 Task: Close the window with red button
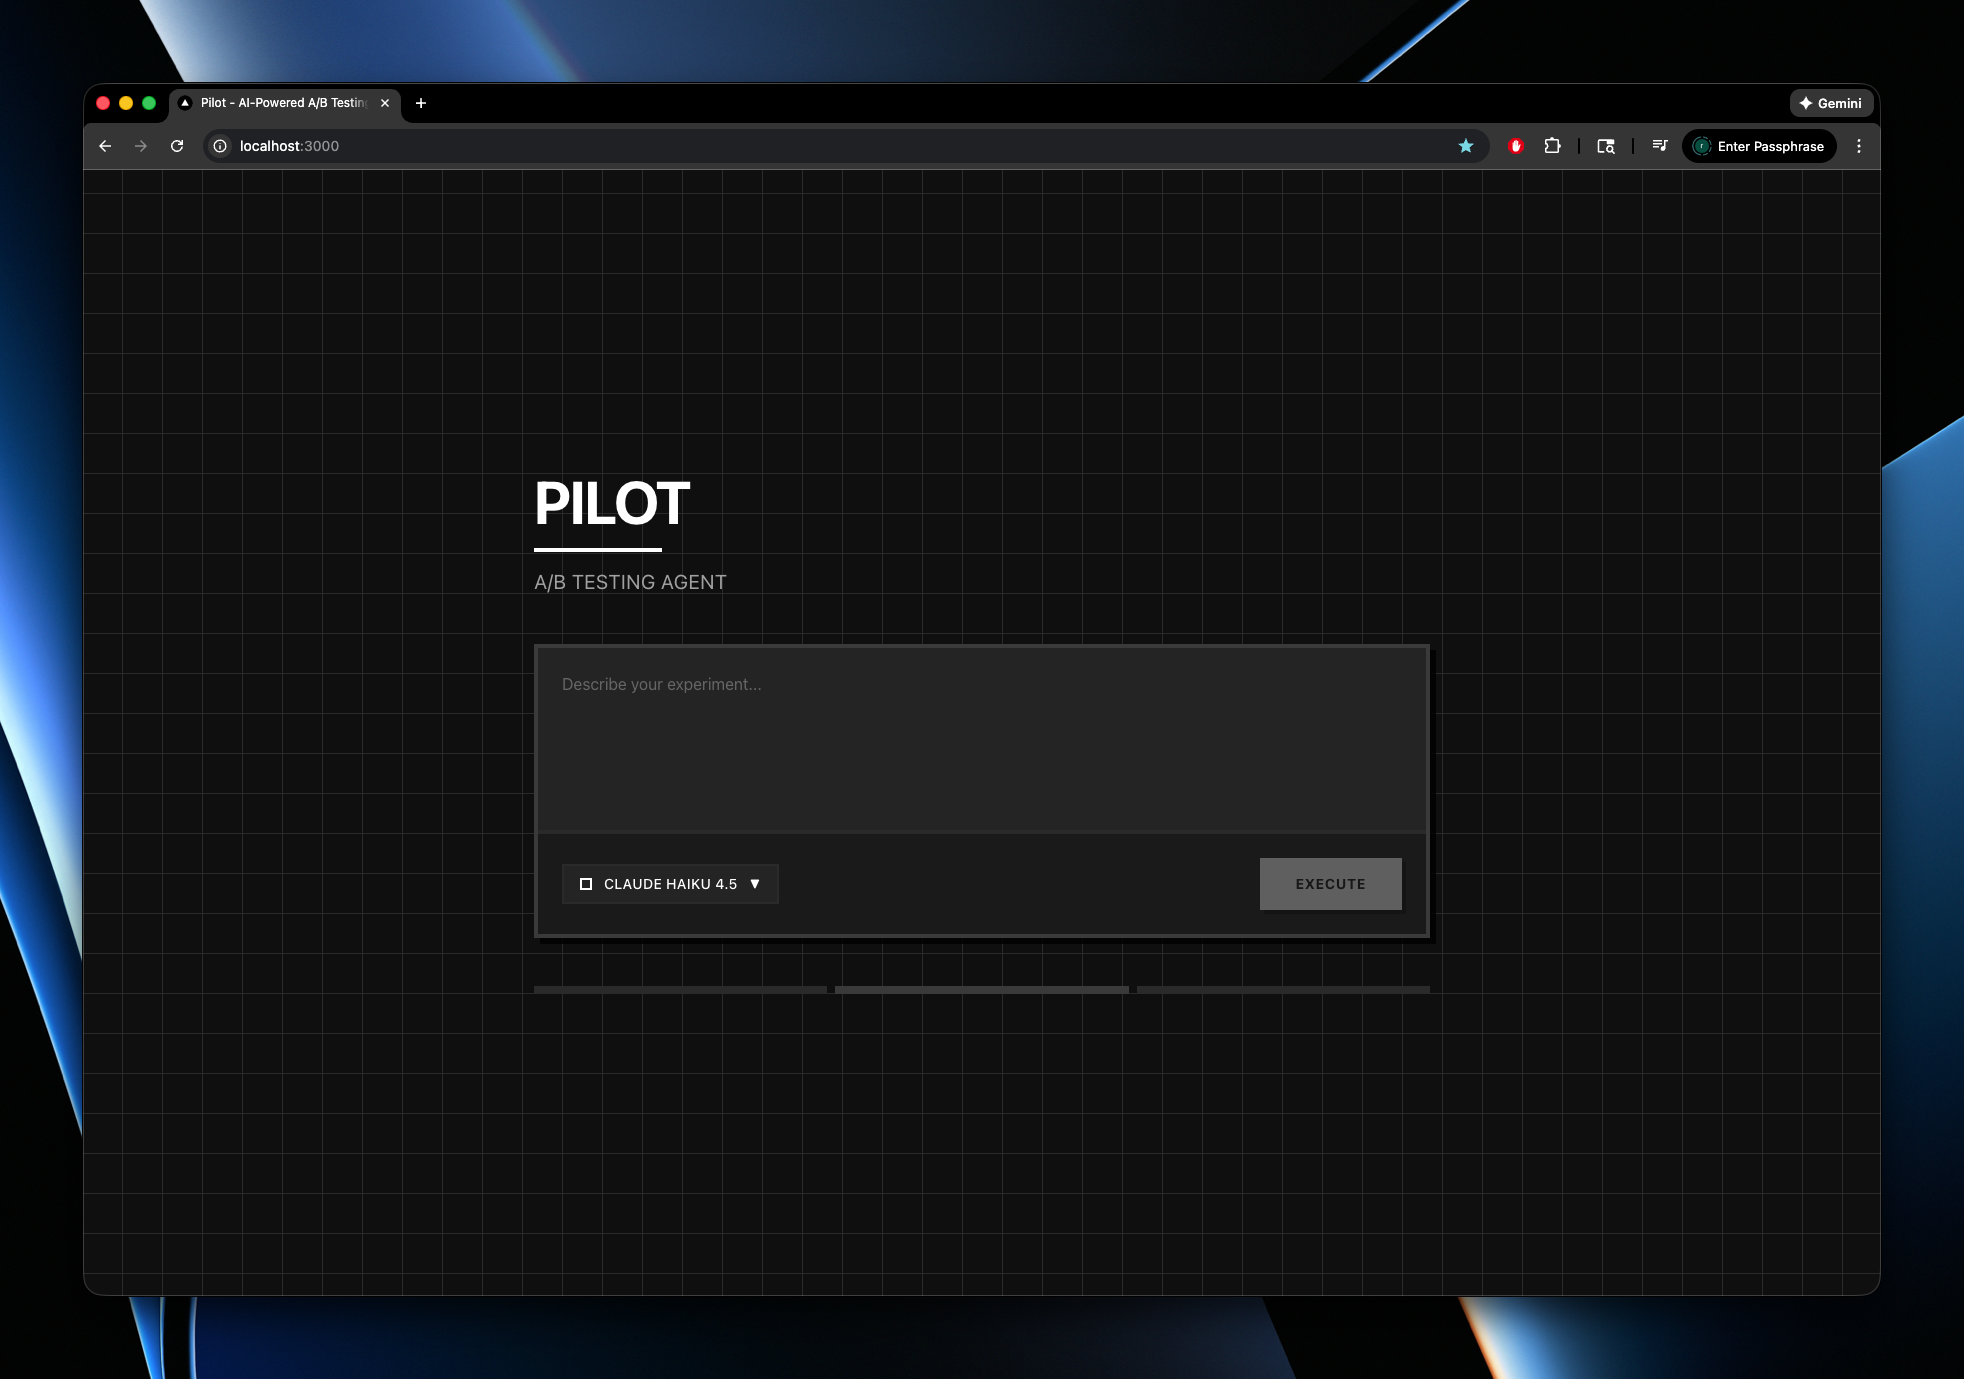[103, 103]
